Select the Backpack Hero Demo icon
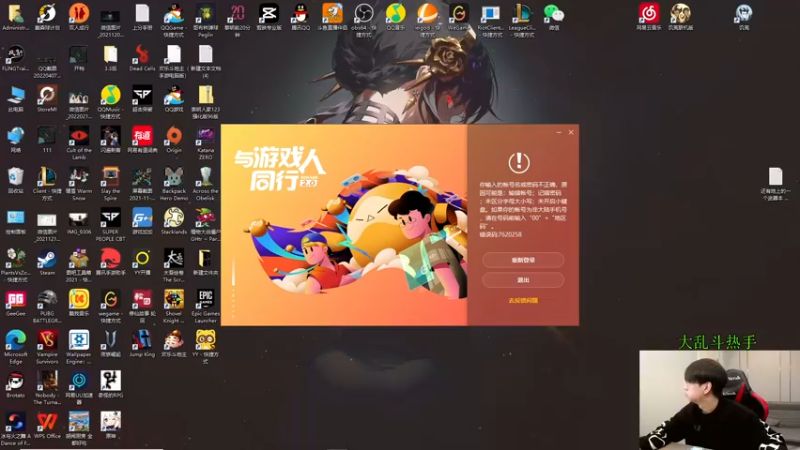Screen dimensions: 800x450 point(174,184)
